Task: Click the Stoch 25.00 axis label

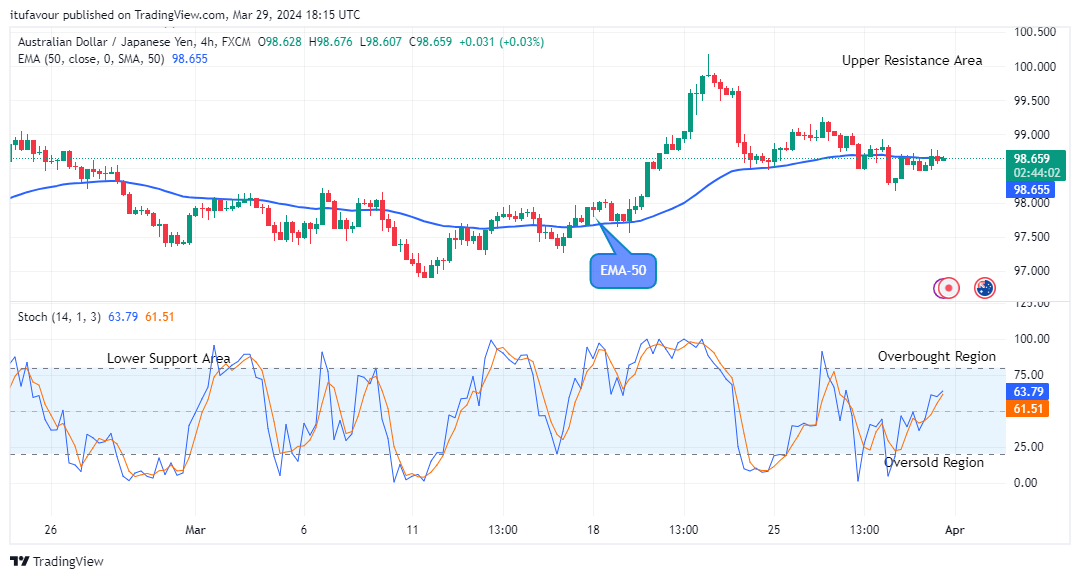Action: pyautogui.click(x=1030, y=447)
